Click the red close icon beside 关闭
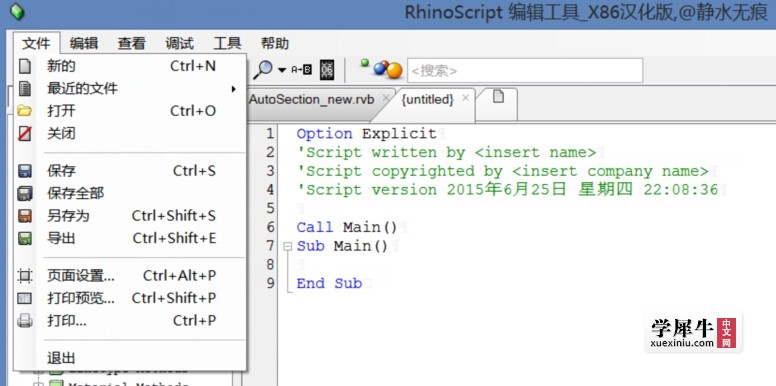 click(x=25, y=133)
